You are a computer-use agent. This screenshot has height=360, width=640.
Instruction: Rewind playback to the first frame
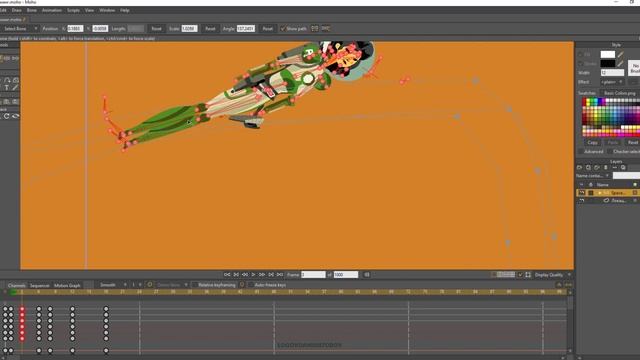point(227,275)
